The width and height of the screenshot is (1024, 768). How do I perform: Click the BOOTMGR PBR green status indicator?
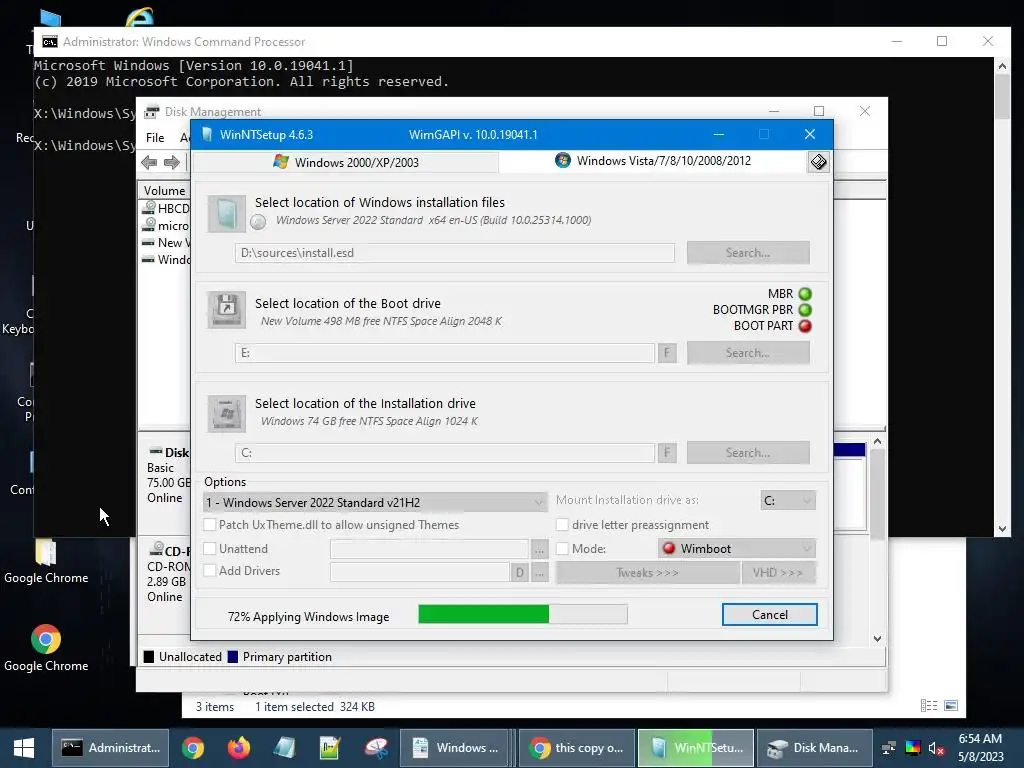pyautogui.click(x=805, y=310)
